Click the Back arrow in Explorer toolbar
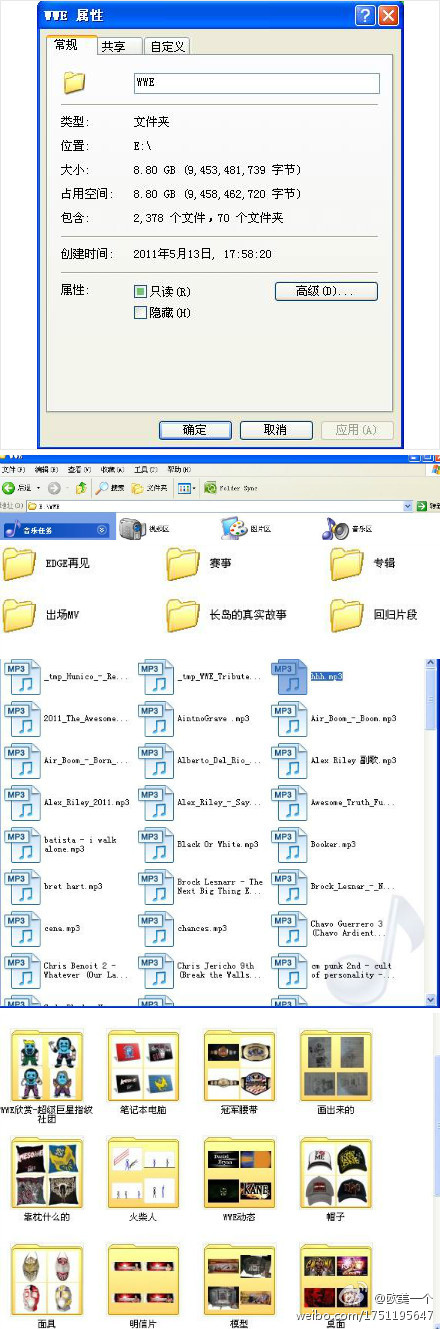The image size is (440, 1329). (x=8, y=488)
